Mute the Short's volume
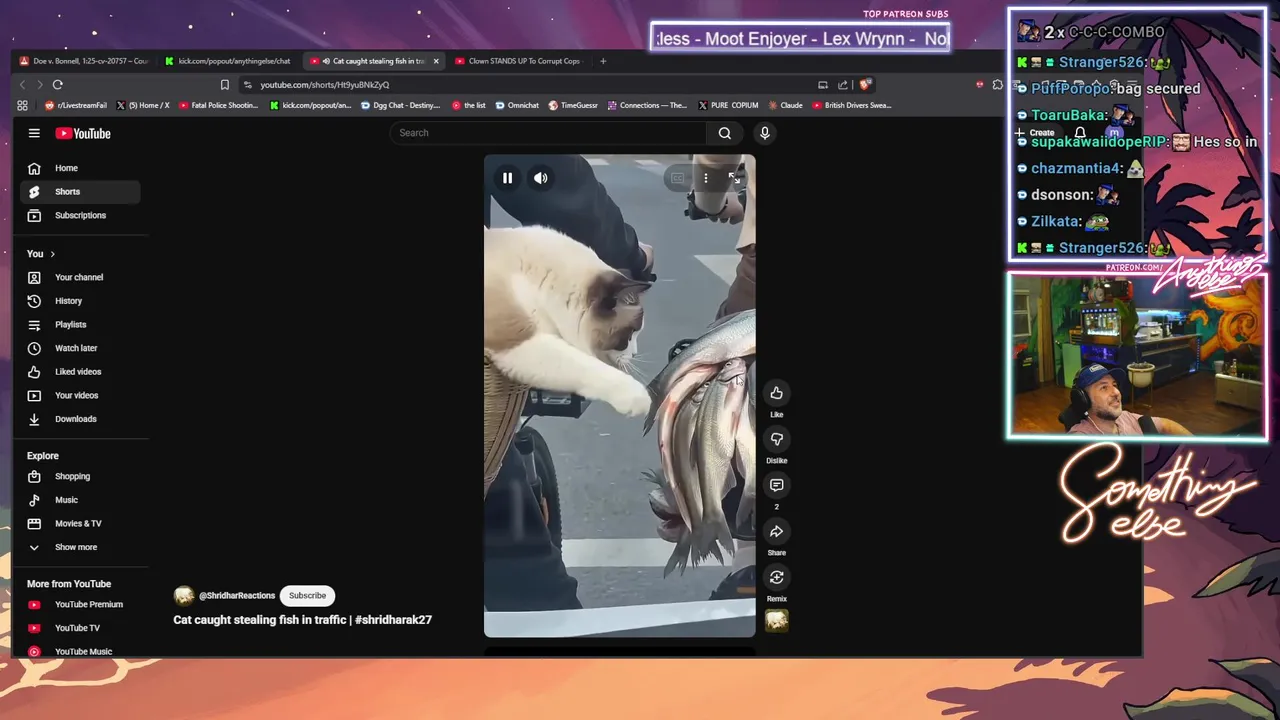Viewport: 1280px width, 720px height. pyautogui.click(x=541, y=178)
